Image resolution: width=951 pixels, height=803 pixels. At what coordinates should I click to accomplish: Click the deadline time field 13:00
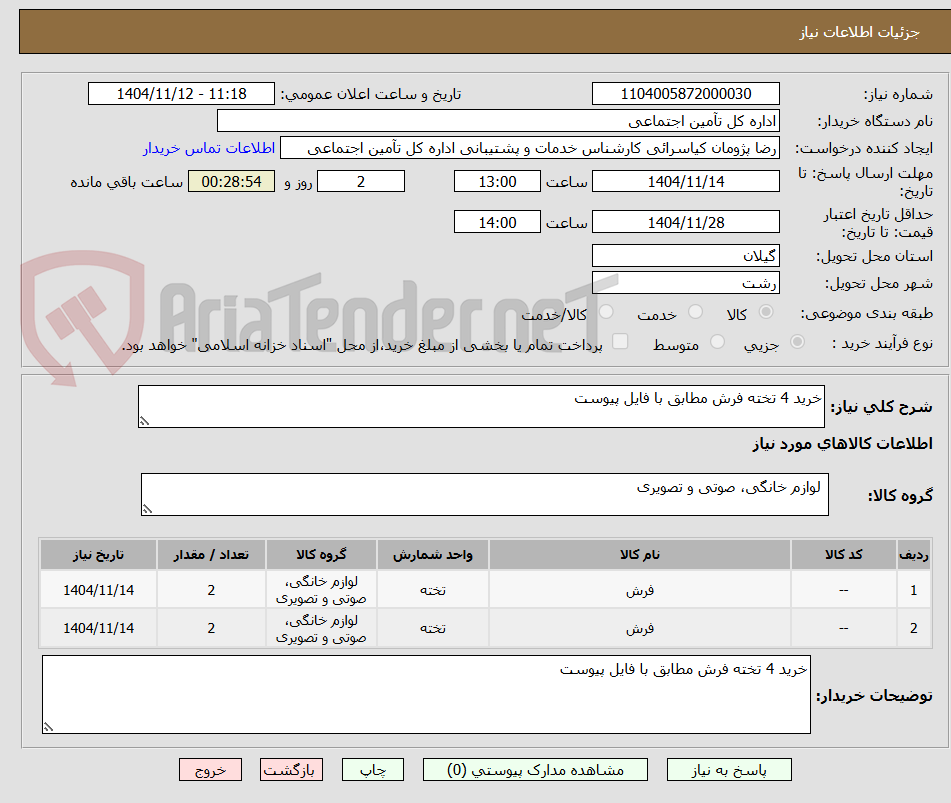497,181
